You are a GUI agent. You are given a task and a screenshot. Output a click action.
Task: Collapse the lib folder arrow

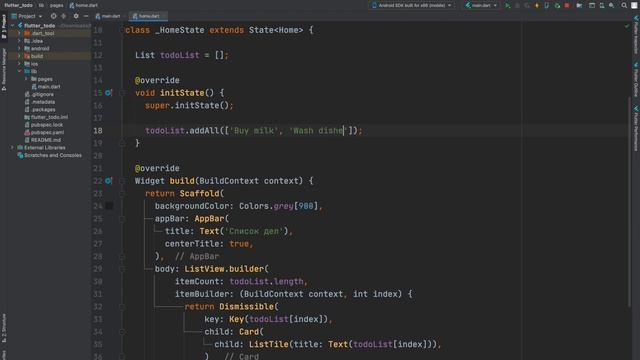[x=19, y=71]
